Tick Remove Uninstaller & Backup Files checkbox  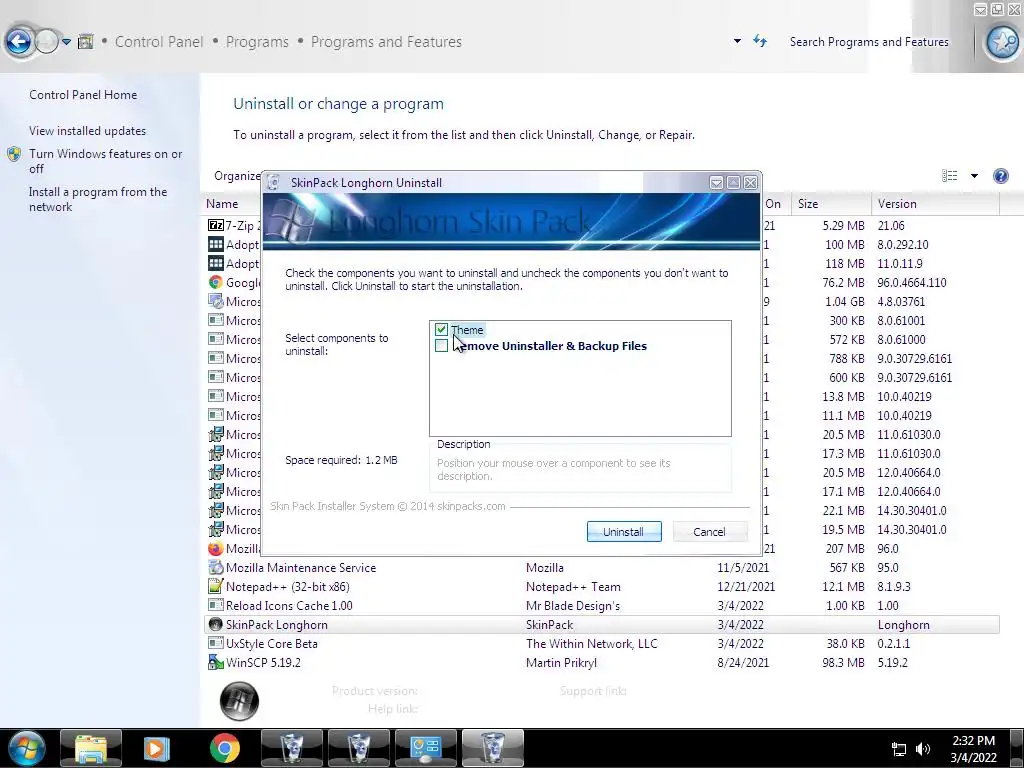coord(441,345)
